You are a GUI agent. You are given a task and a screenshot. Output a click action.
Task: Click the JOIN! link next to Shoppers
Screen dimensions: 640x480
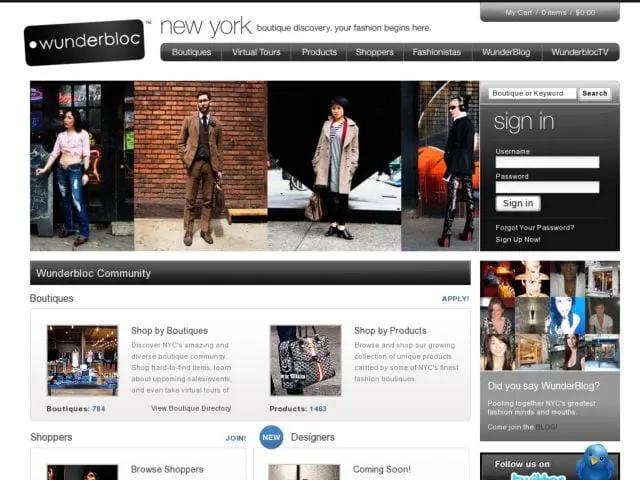pos(236,438)
